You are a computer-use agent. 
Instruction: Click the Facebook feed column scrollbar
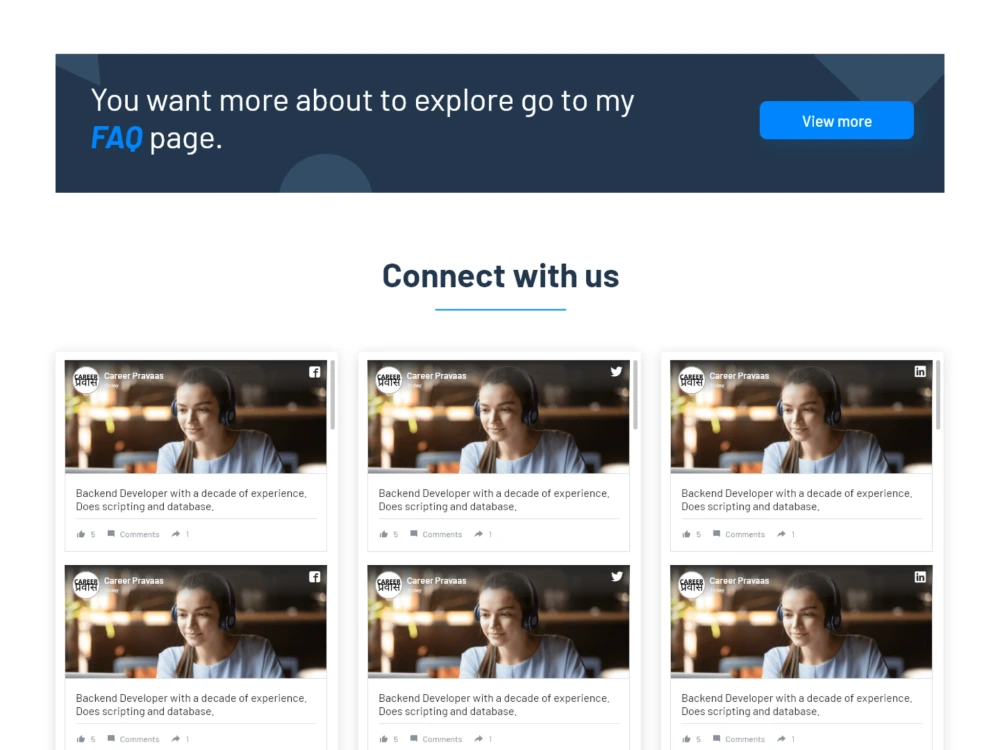332,395
